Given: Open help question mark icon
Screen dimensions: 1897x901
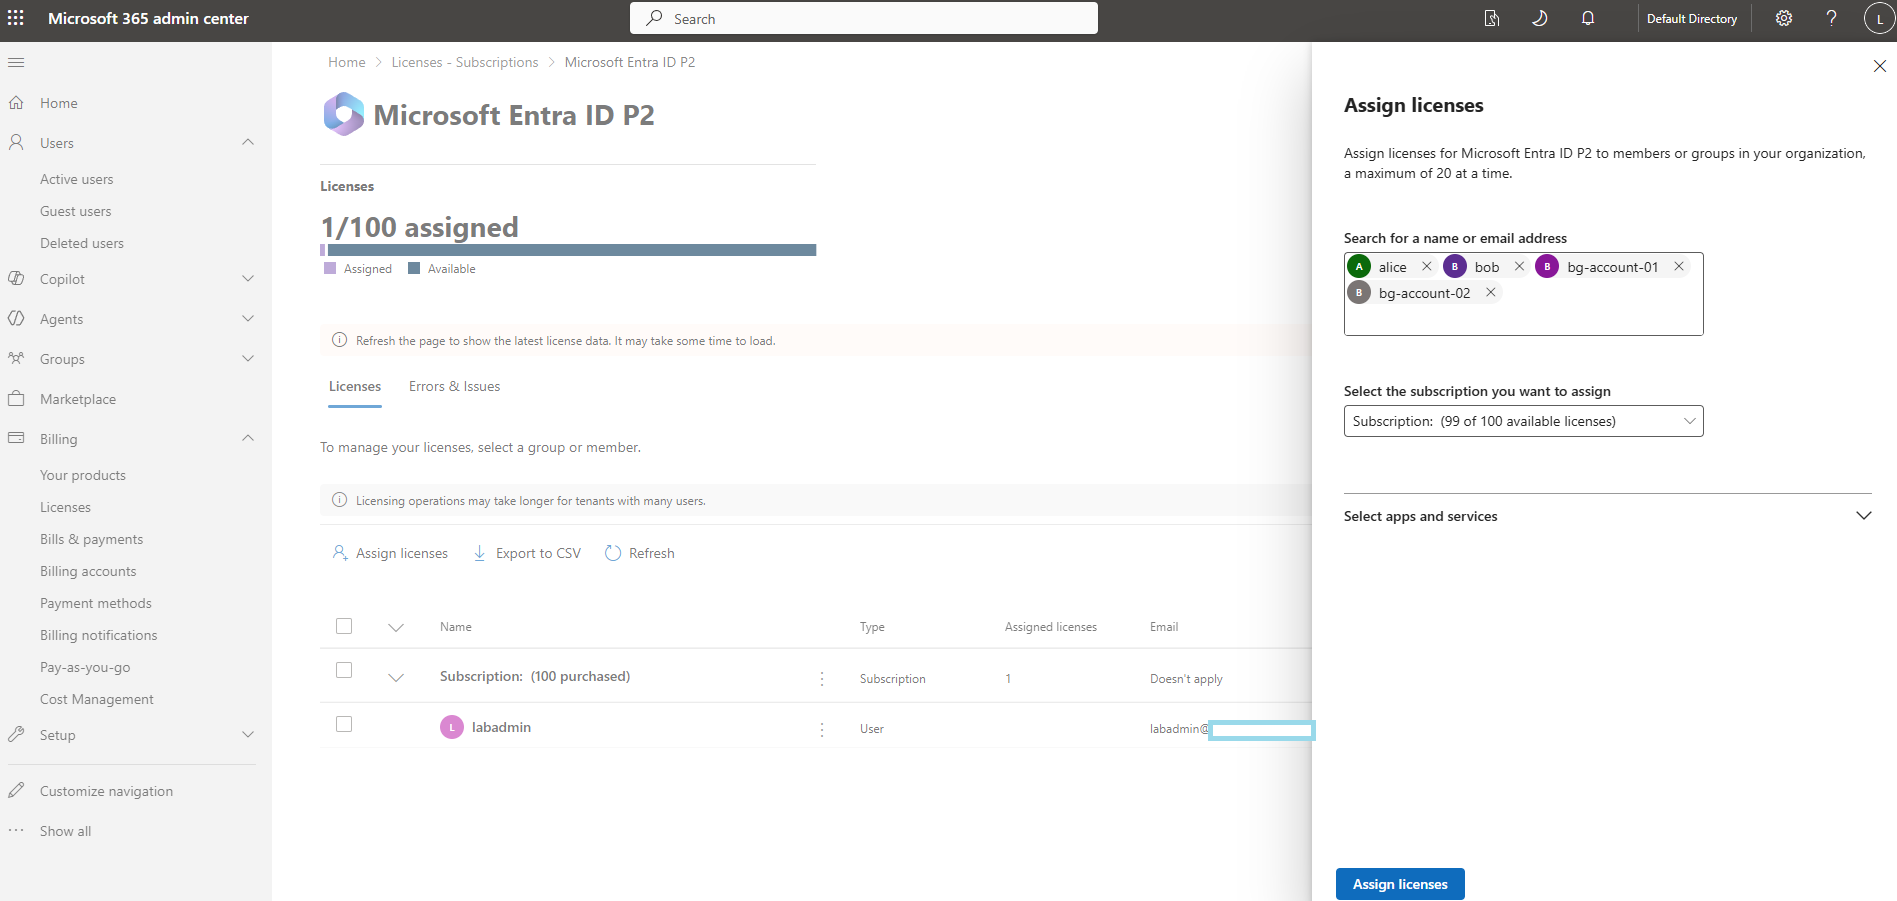Looking at the screenshot, I should click(1832, 18).
